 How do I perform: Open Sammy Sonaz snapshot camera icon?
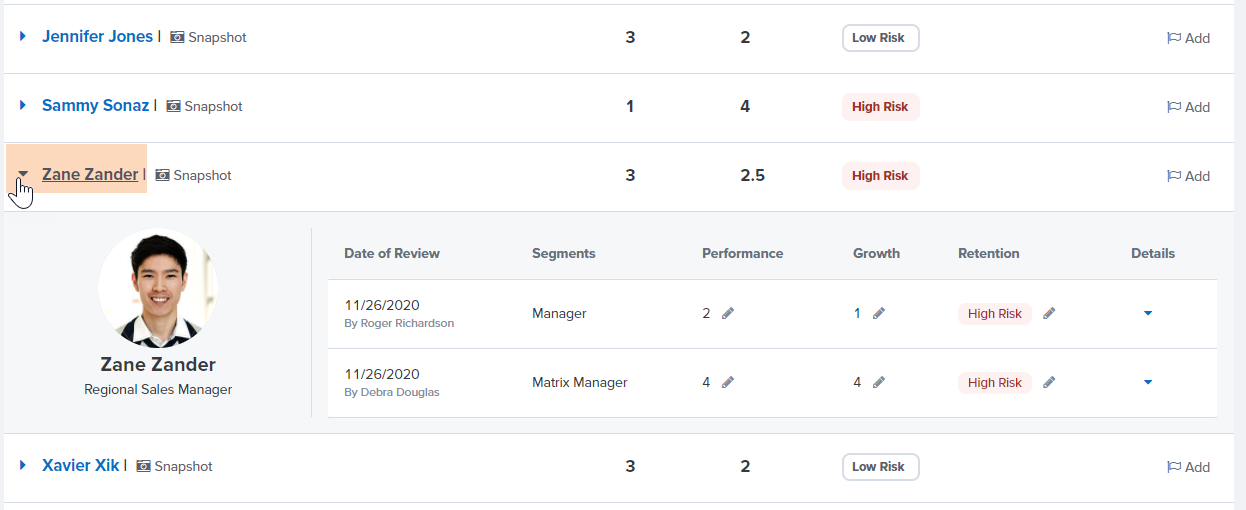coord(173,106)
